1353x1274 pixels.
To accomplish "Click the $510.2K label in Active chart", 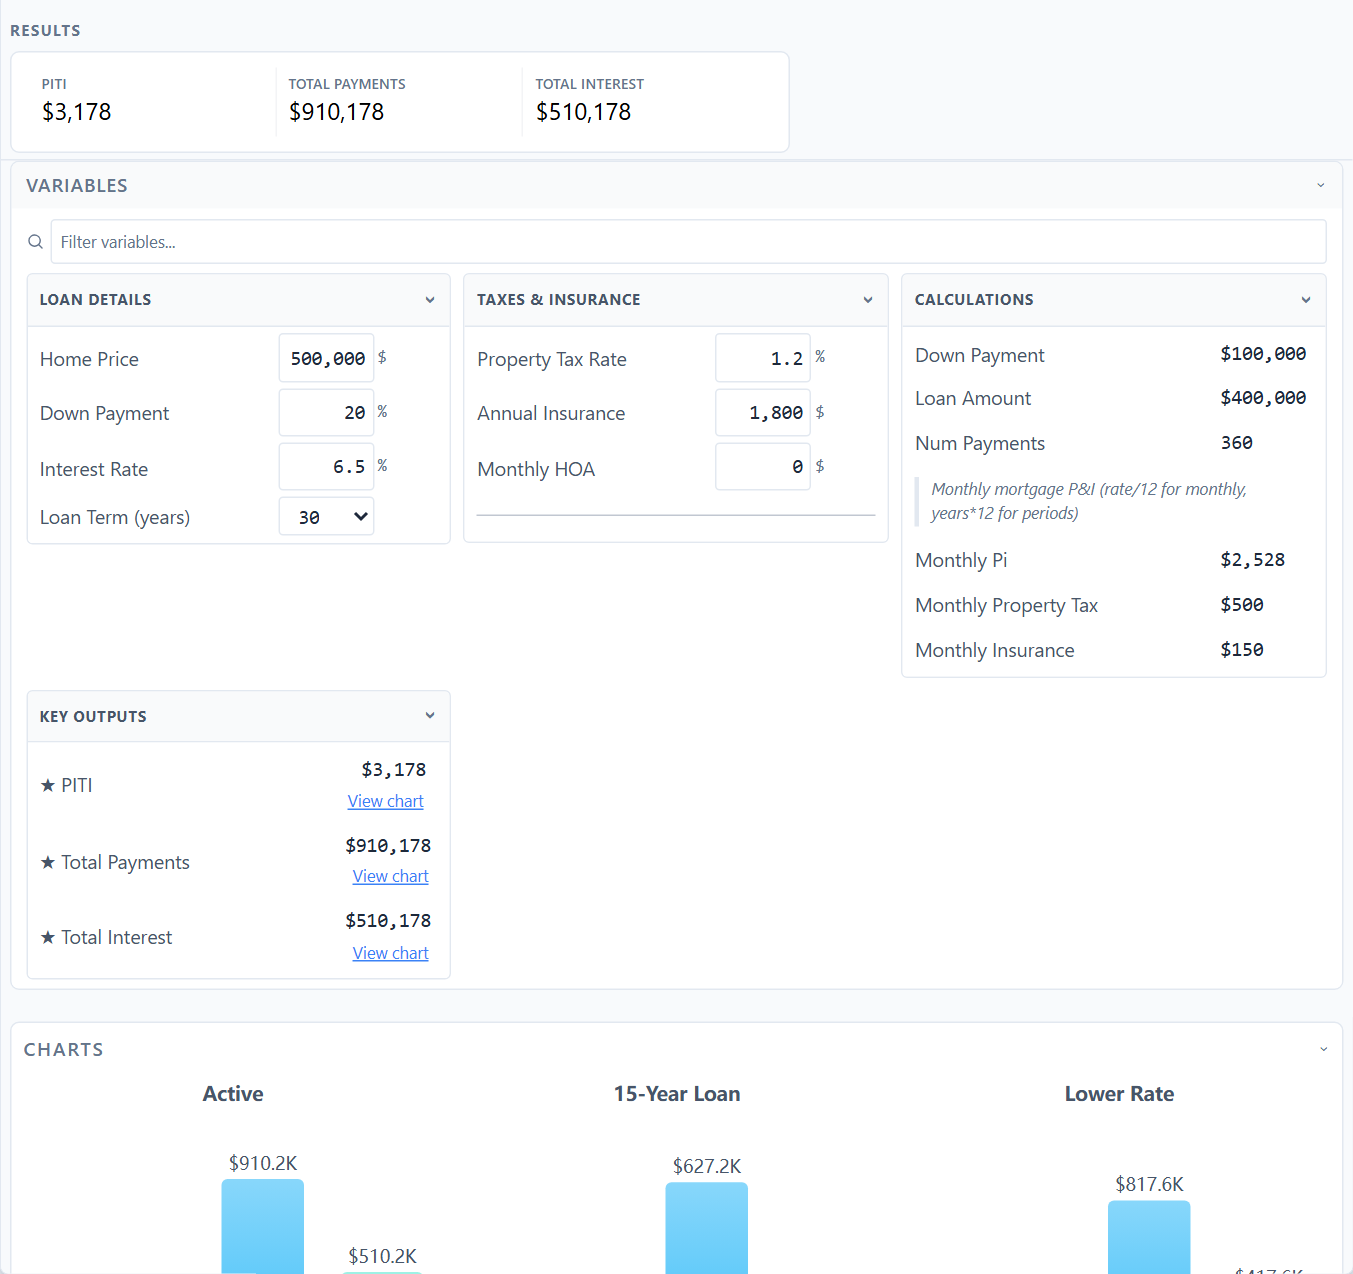I will (x=383, y=1256).
